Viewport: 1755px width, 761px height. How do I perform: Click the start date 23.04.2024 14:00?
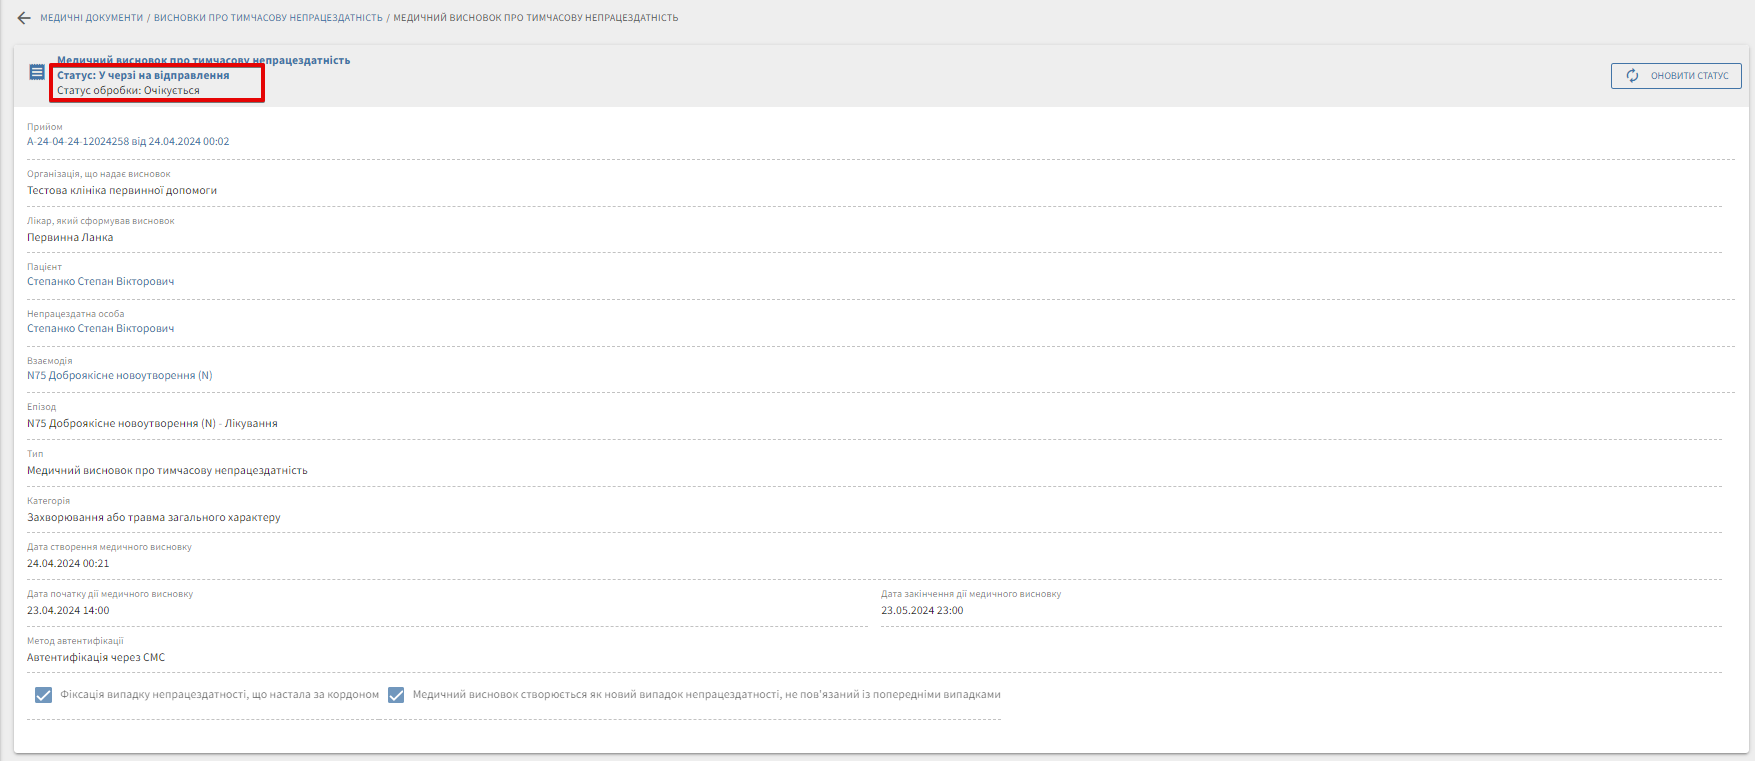pyautogui.click(x=68, y=611)
